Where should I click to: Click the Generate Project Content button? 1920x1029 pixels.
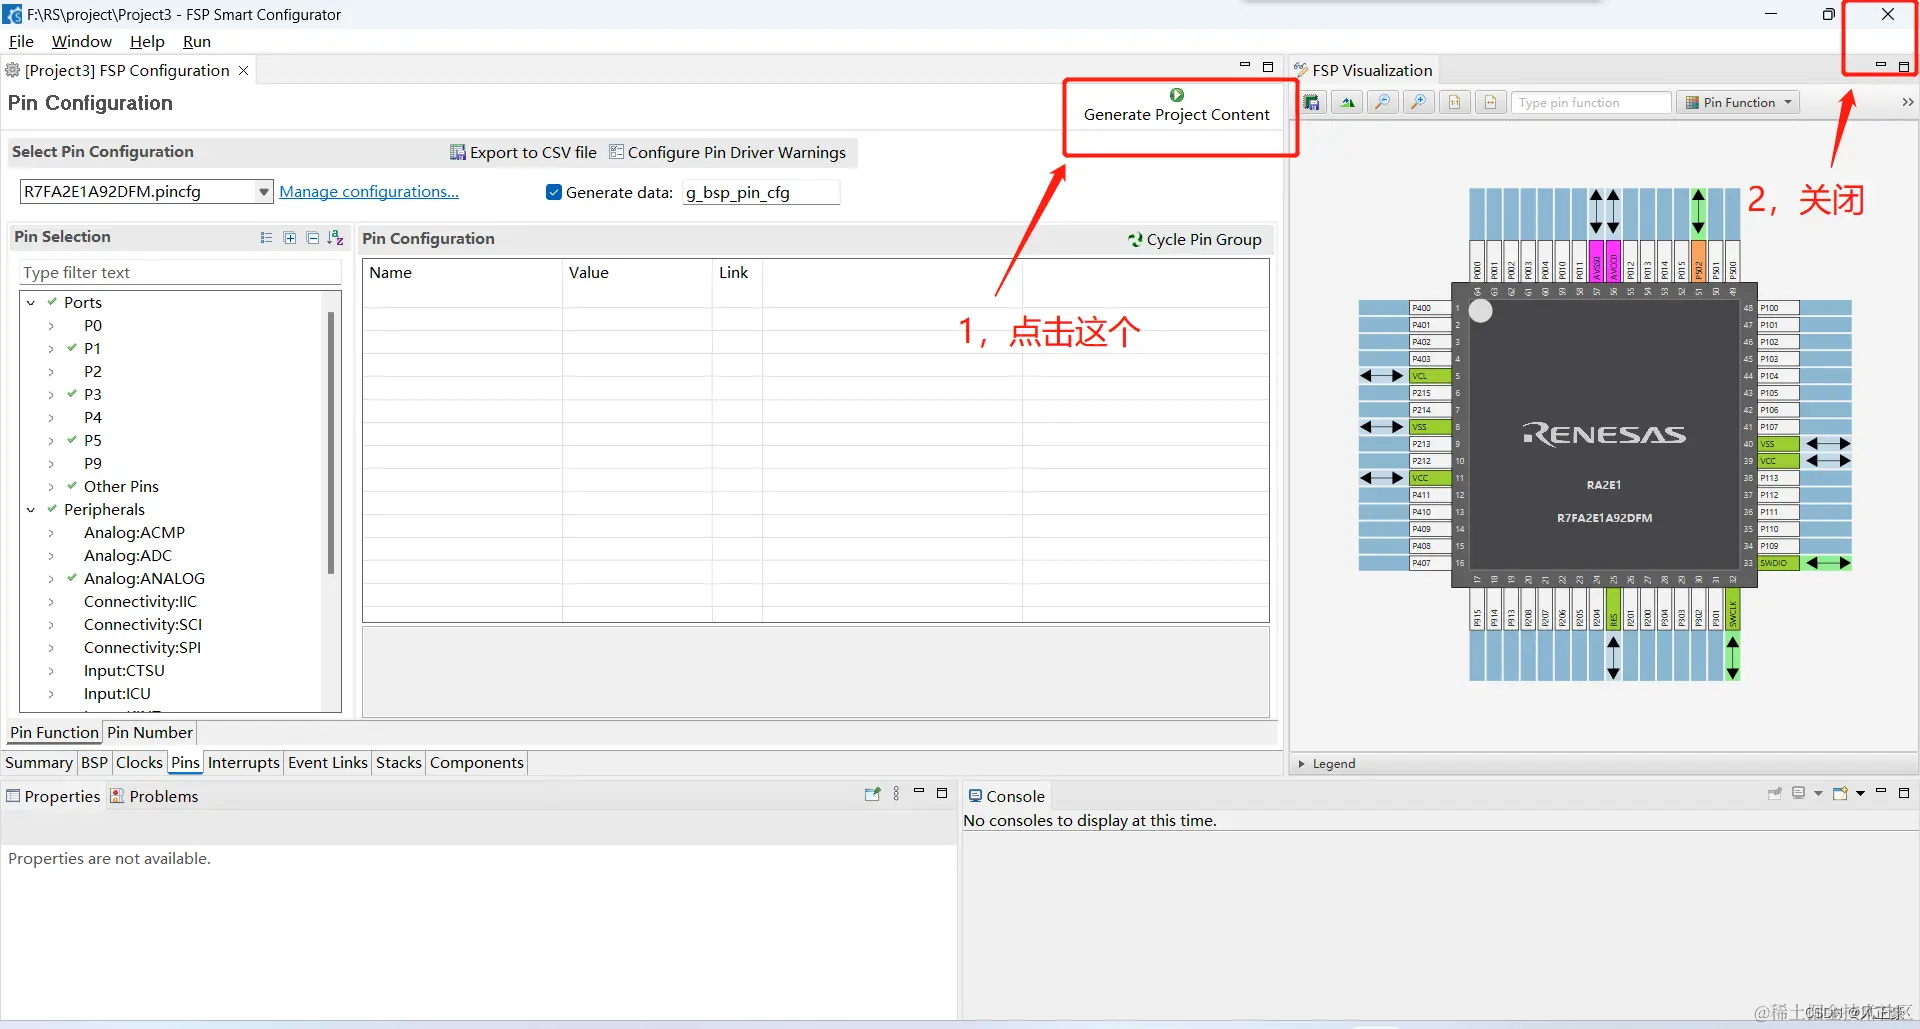click(x=1176, y=106)
